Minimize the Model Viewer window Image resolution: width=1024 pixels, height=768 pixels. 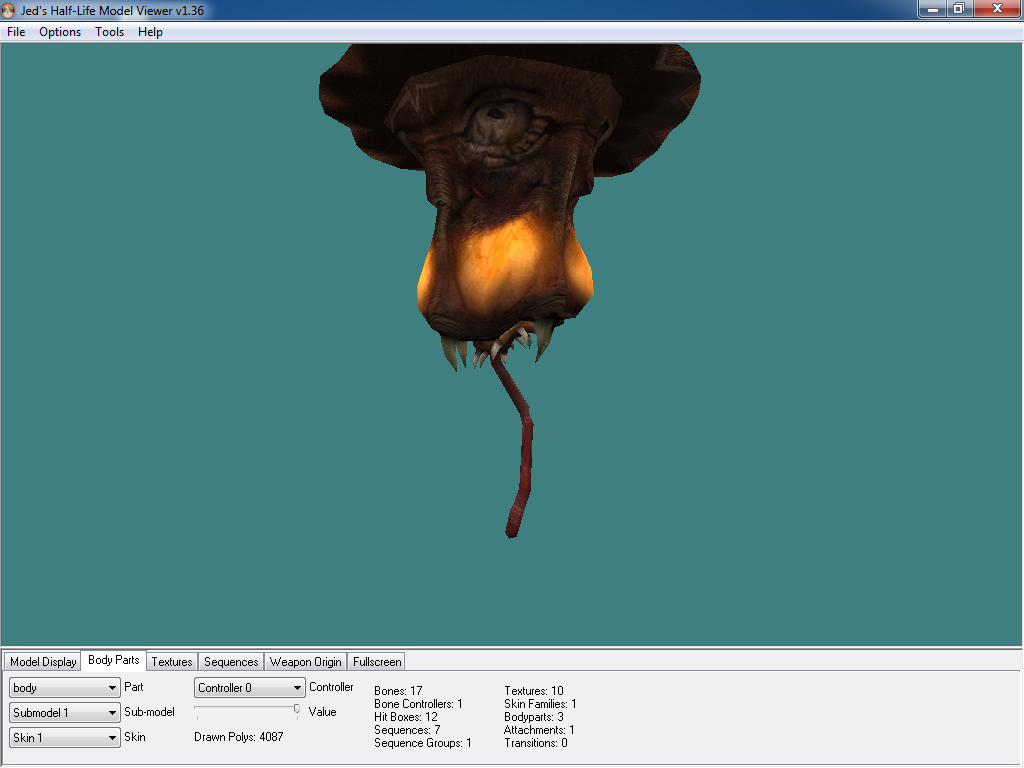[933, 9]
